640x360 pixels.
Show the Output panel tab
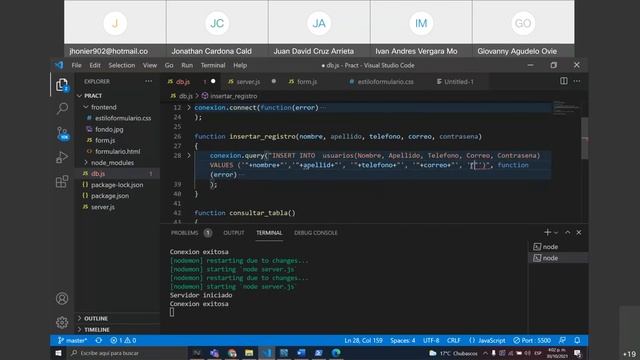pos(233,233)
